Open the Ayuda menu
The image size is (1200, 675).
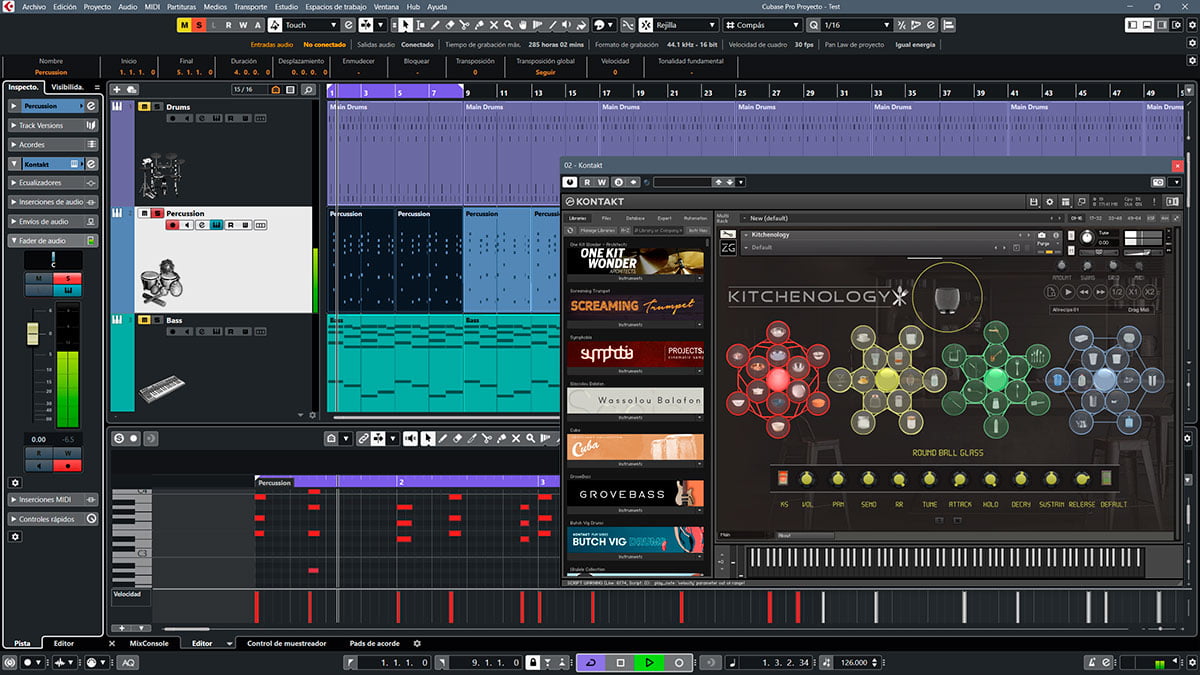pyautogui.click(x=437, y=6)
